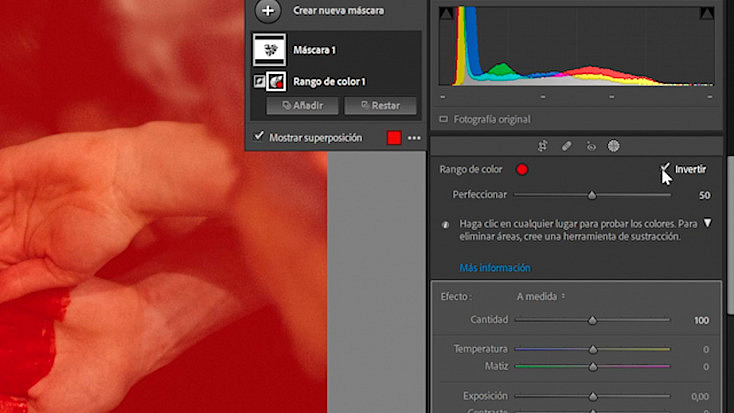Click the Temperatura slider handle
This screenshot has width=734, height=413.
593,349
